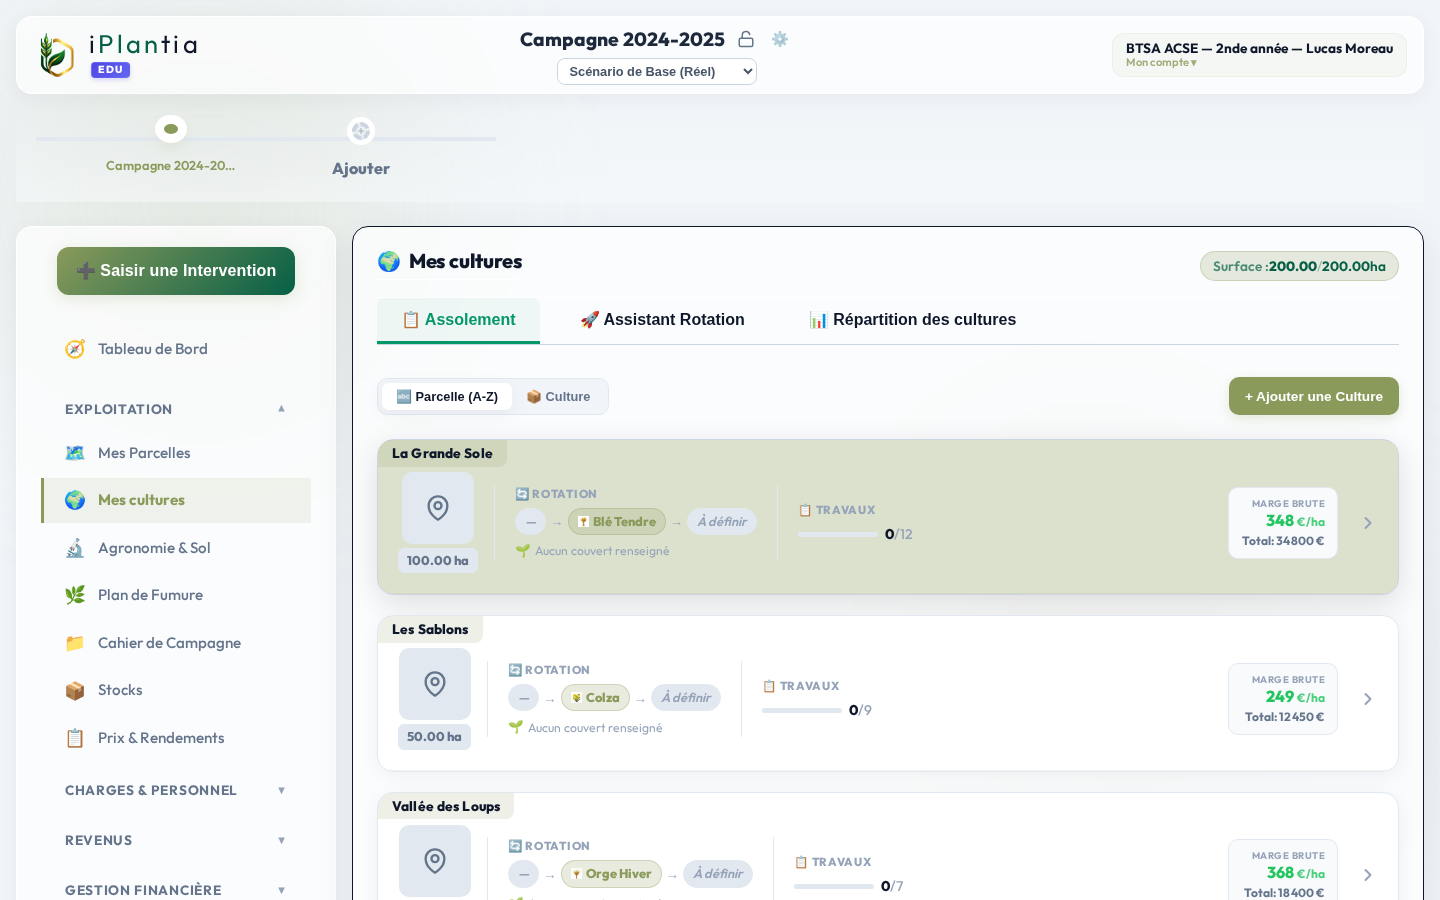Click the Mes Parcelles map icon
The width and height of the screenshot is (1440, 900).
coord(75,453)
